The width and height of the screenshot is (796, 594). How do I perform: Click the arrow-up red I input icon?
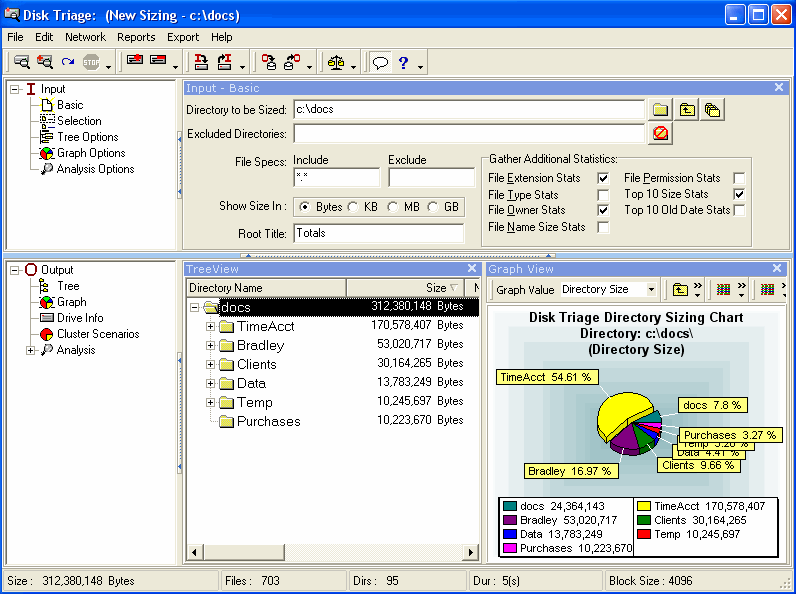coord(224,62)
